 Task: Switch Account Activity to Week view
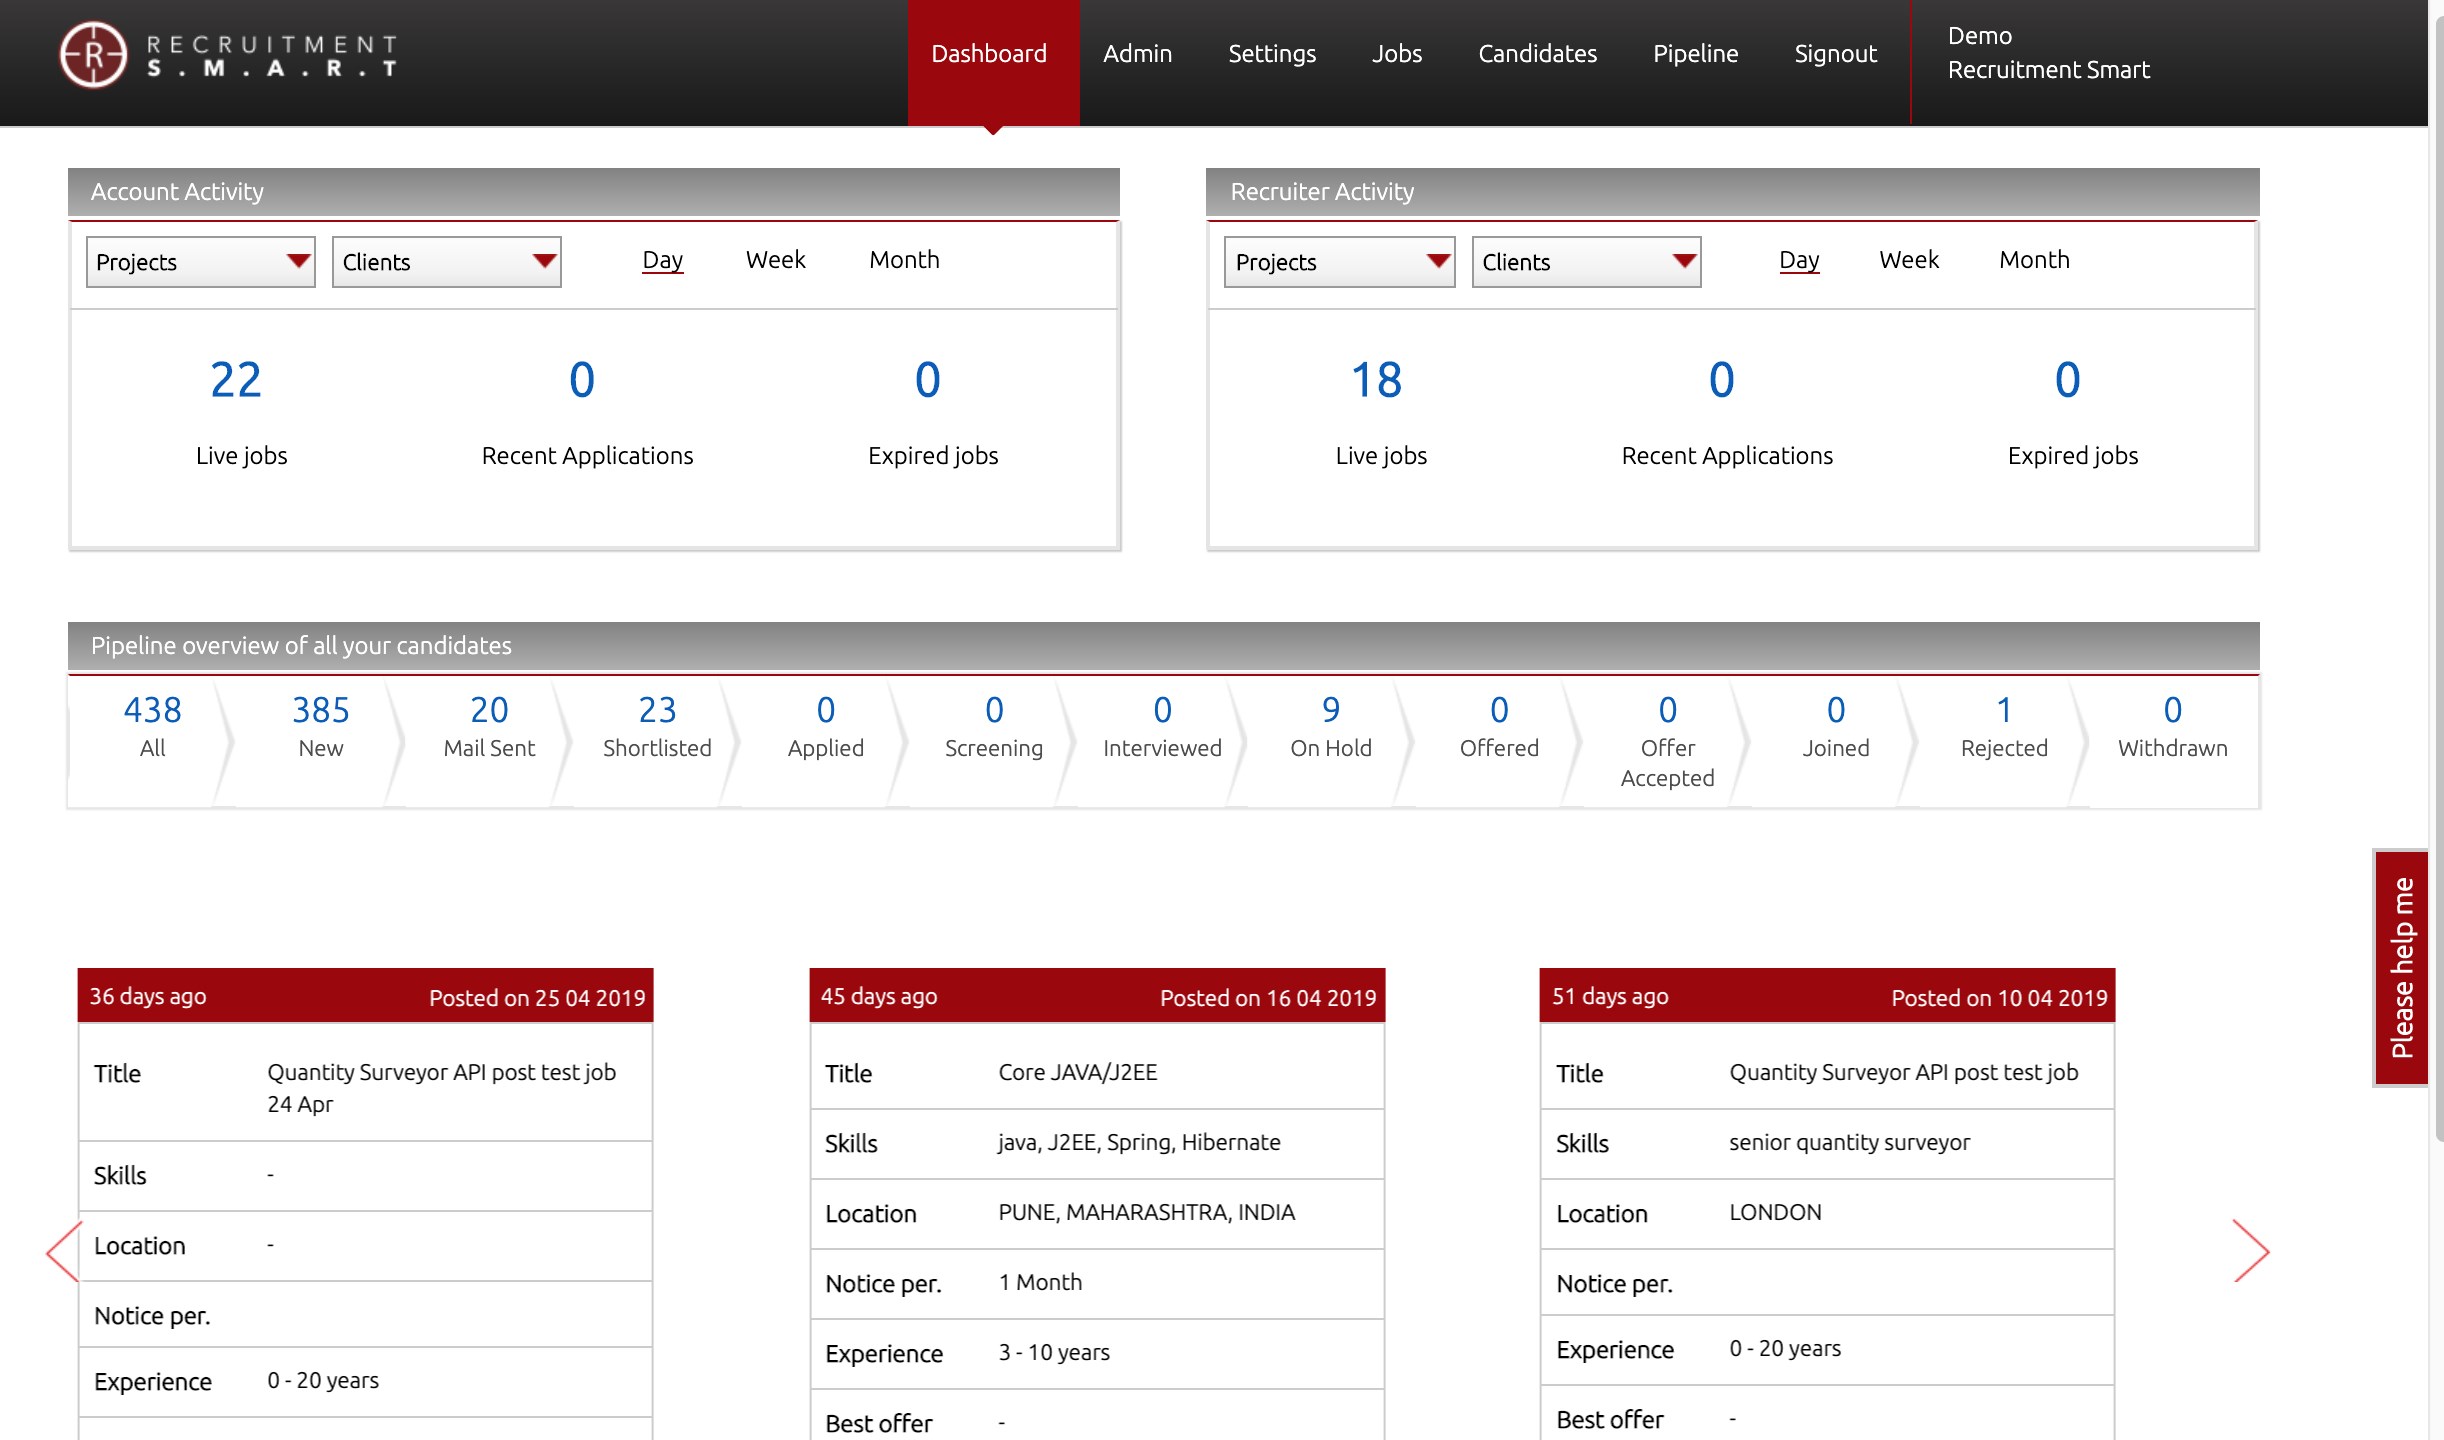(x=775, y=260)
